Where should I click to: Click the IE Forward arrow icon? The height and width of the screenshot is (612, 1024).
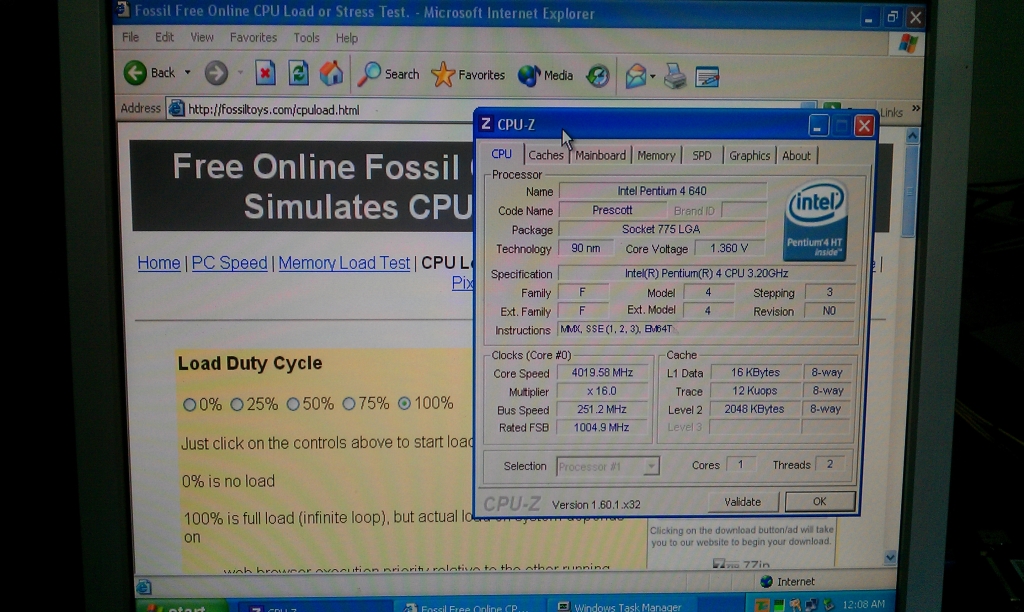click(216, 74)
